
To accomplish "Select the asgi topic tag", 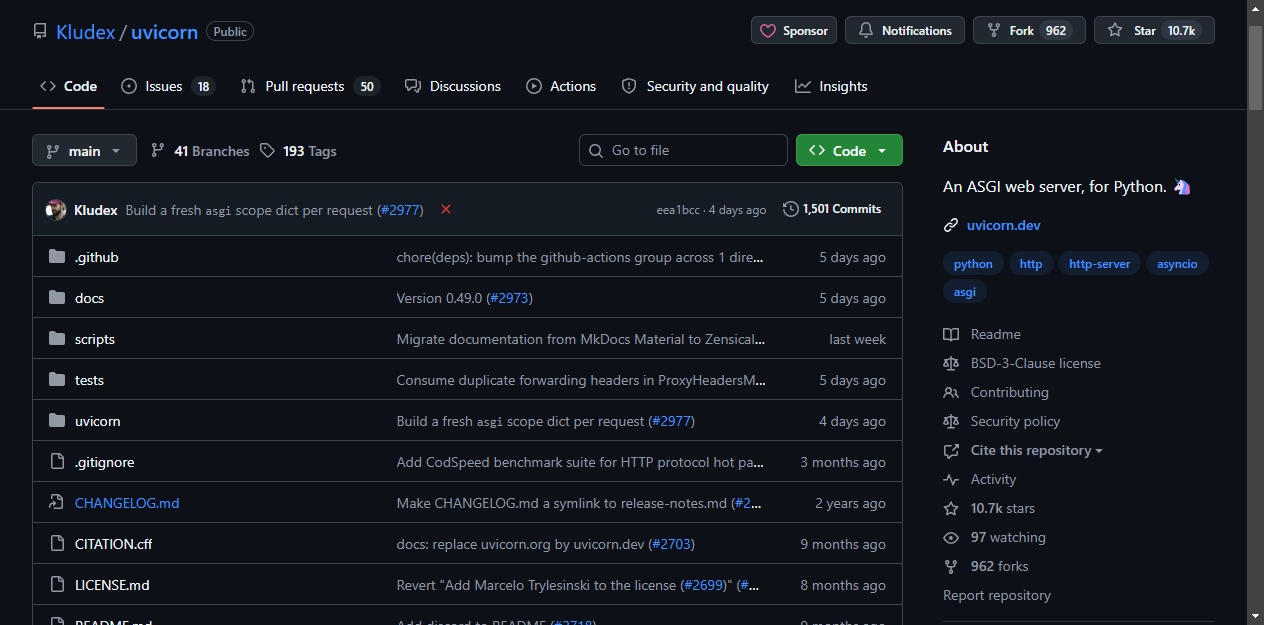I will [965, 292].
